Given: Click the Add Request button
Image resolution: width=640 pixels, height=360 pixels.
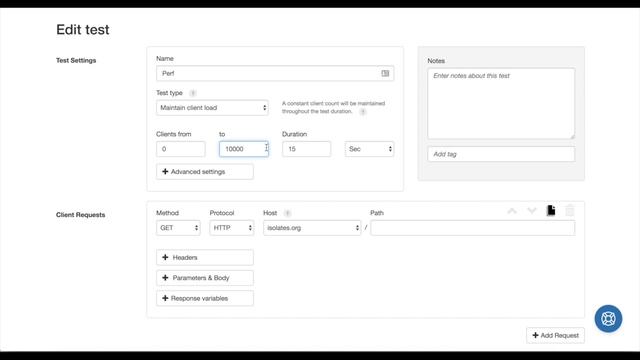Looking at the screenshot, I should pyautogui.click(x=555, y=336).
